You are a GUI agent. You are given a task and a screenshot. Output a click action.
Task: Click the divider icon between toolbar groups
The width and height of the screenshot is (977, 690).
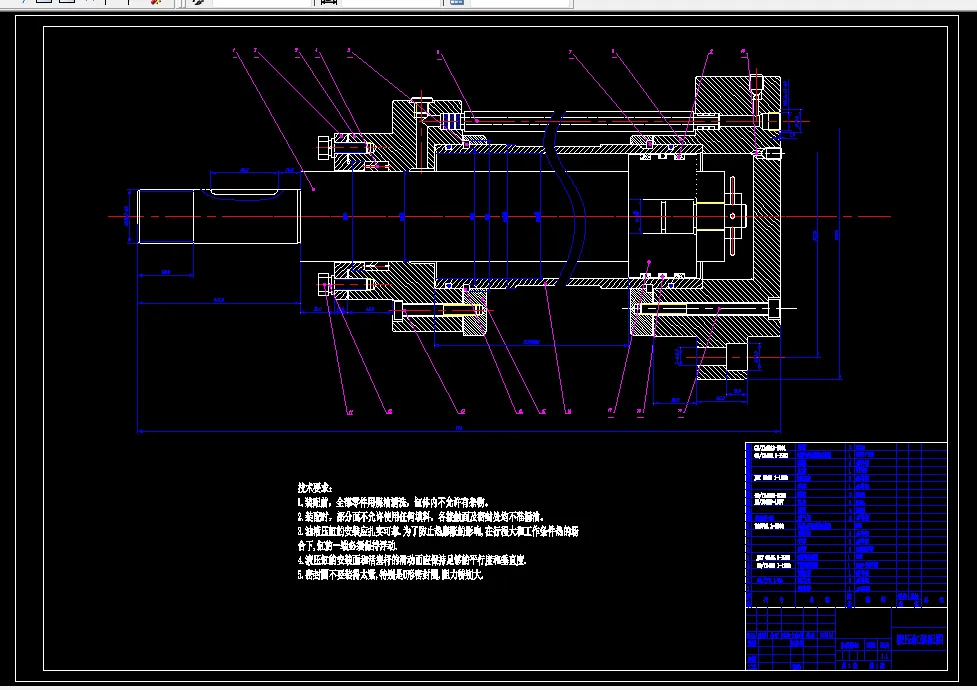pos(181,3)
